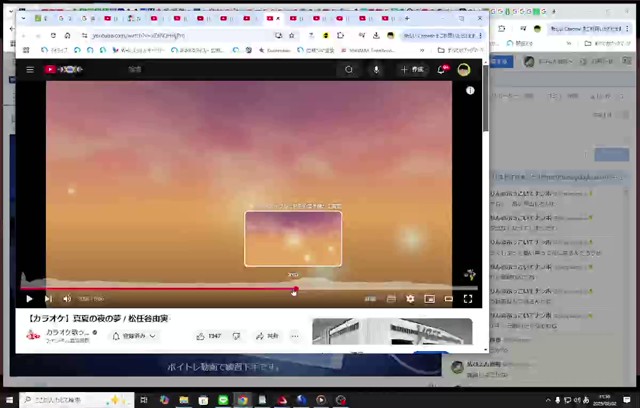Click the blue button in background window
Screen dimensions: 640x408
(x=611, y=155)
